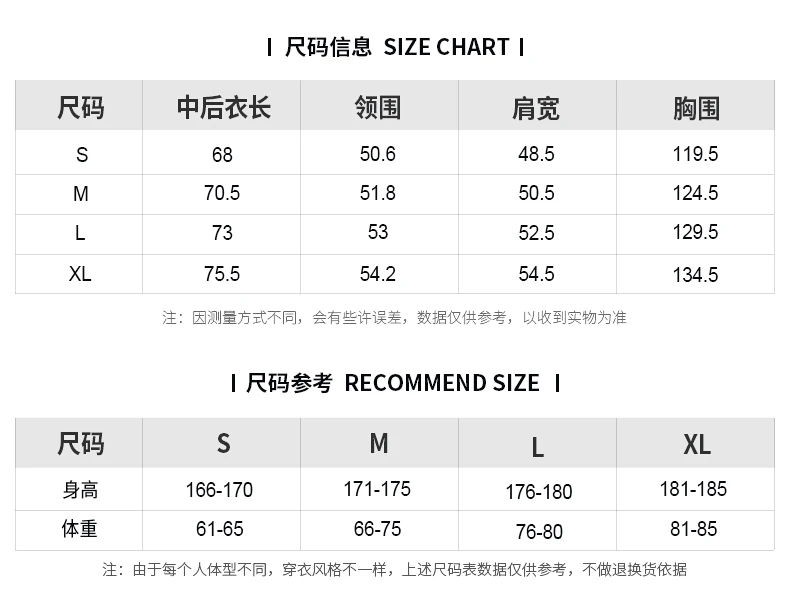Click the 70.5 length cell for size M
Image resolution: width=790 pixels, height=601 pixels.
coord(222,194)
